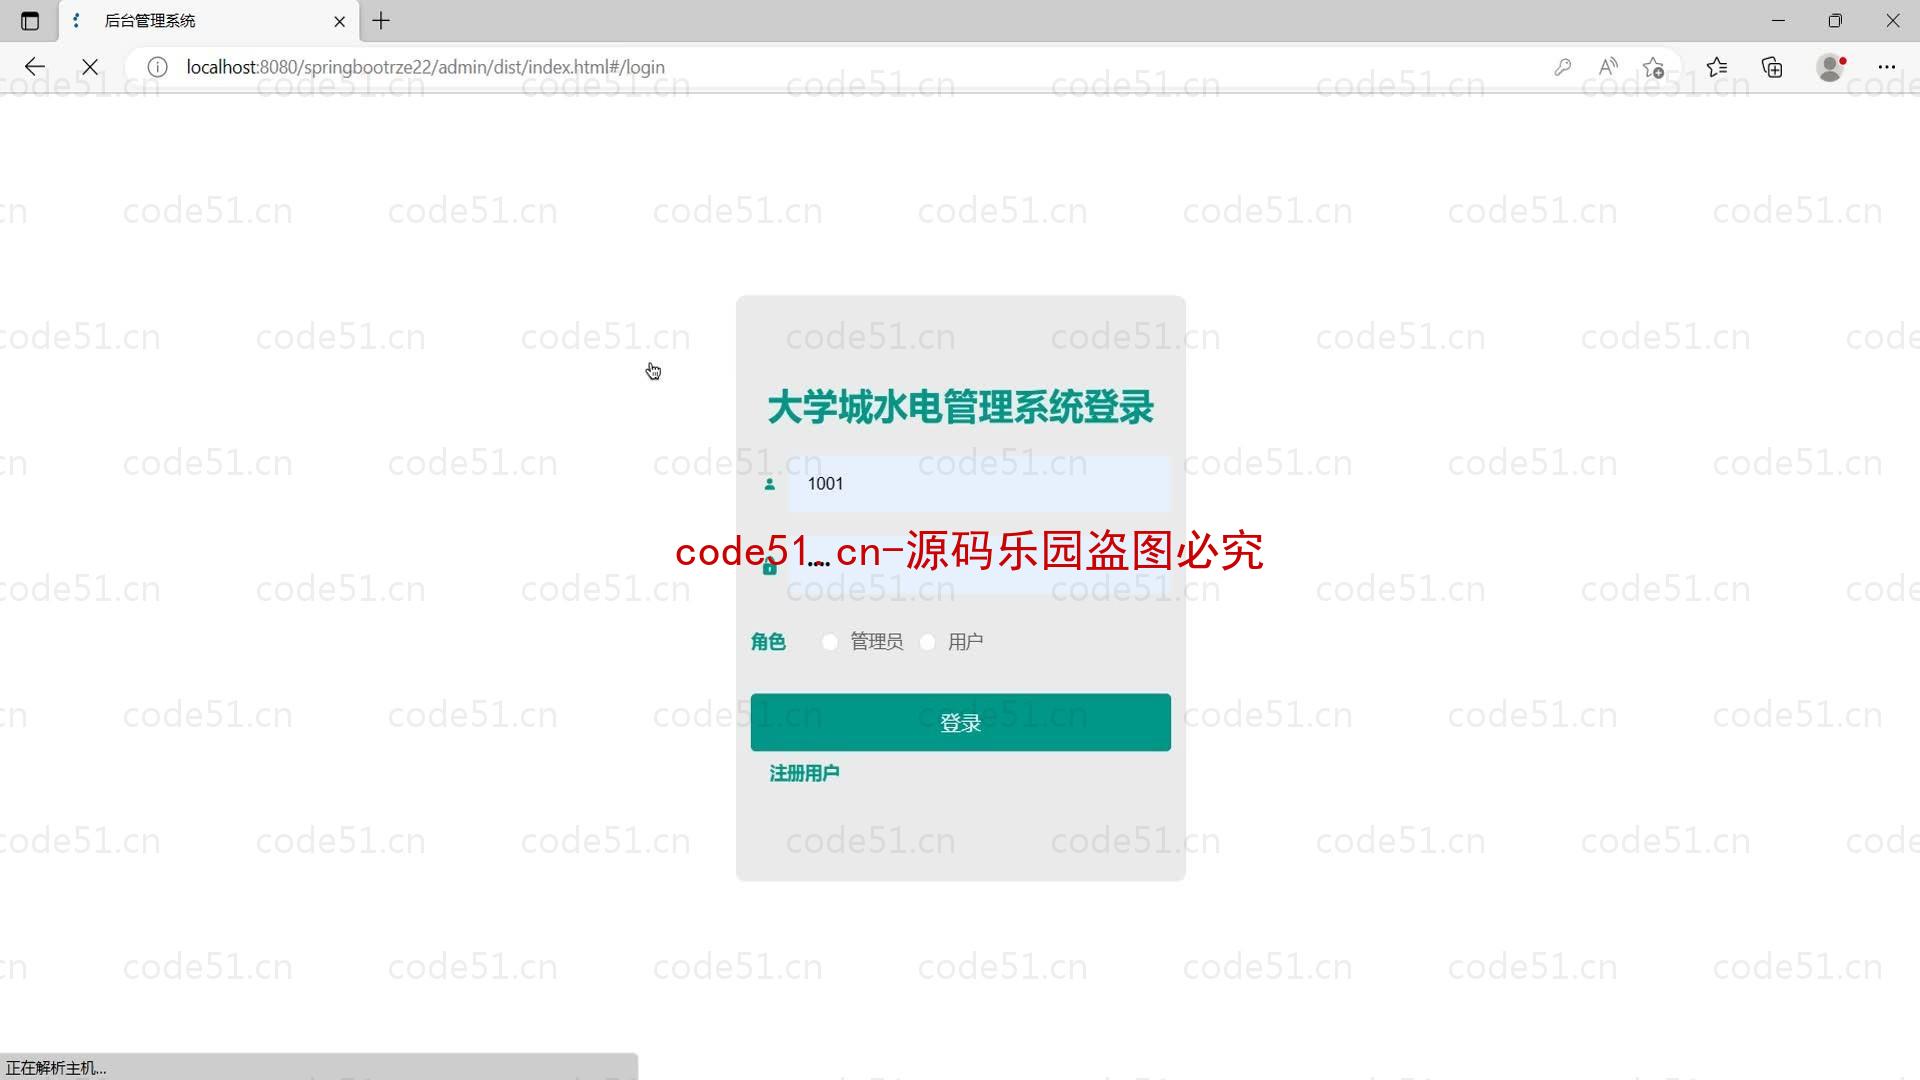Close the 后台管理系统 tab

coord(339,21)
